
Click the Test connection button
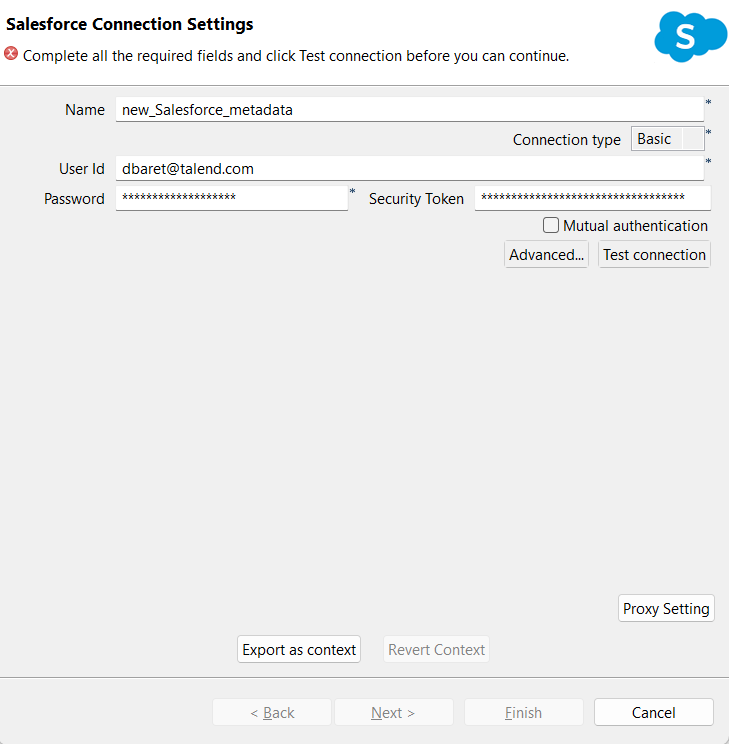click(654, 254)
